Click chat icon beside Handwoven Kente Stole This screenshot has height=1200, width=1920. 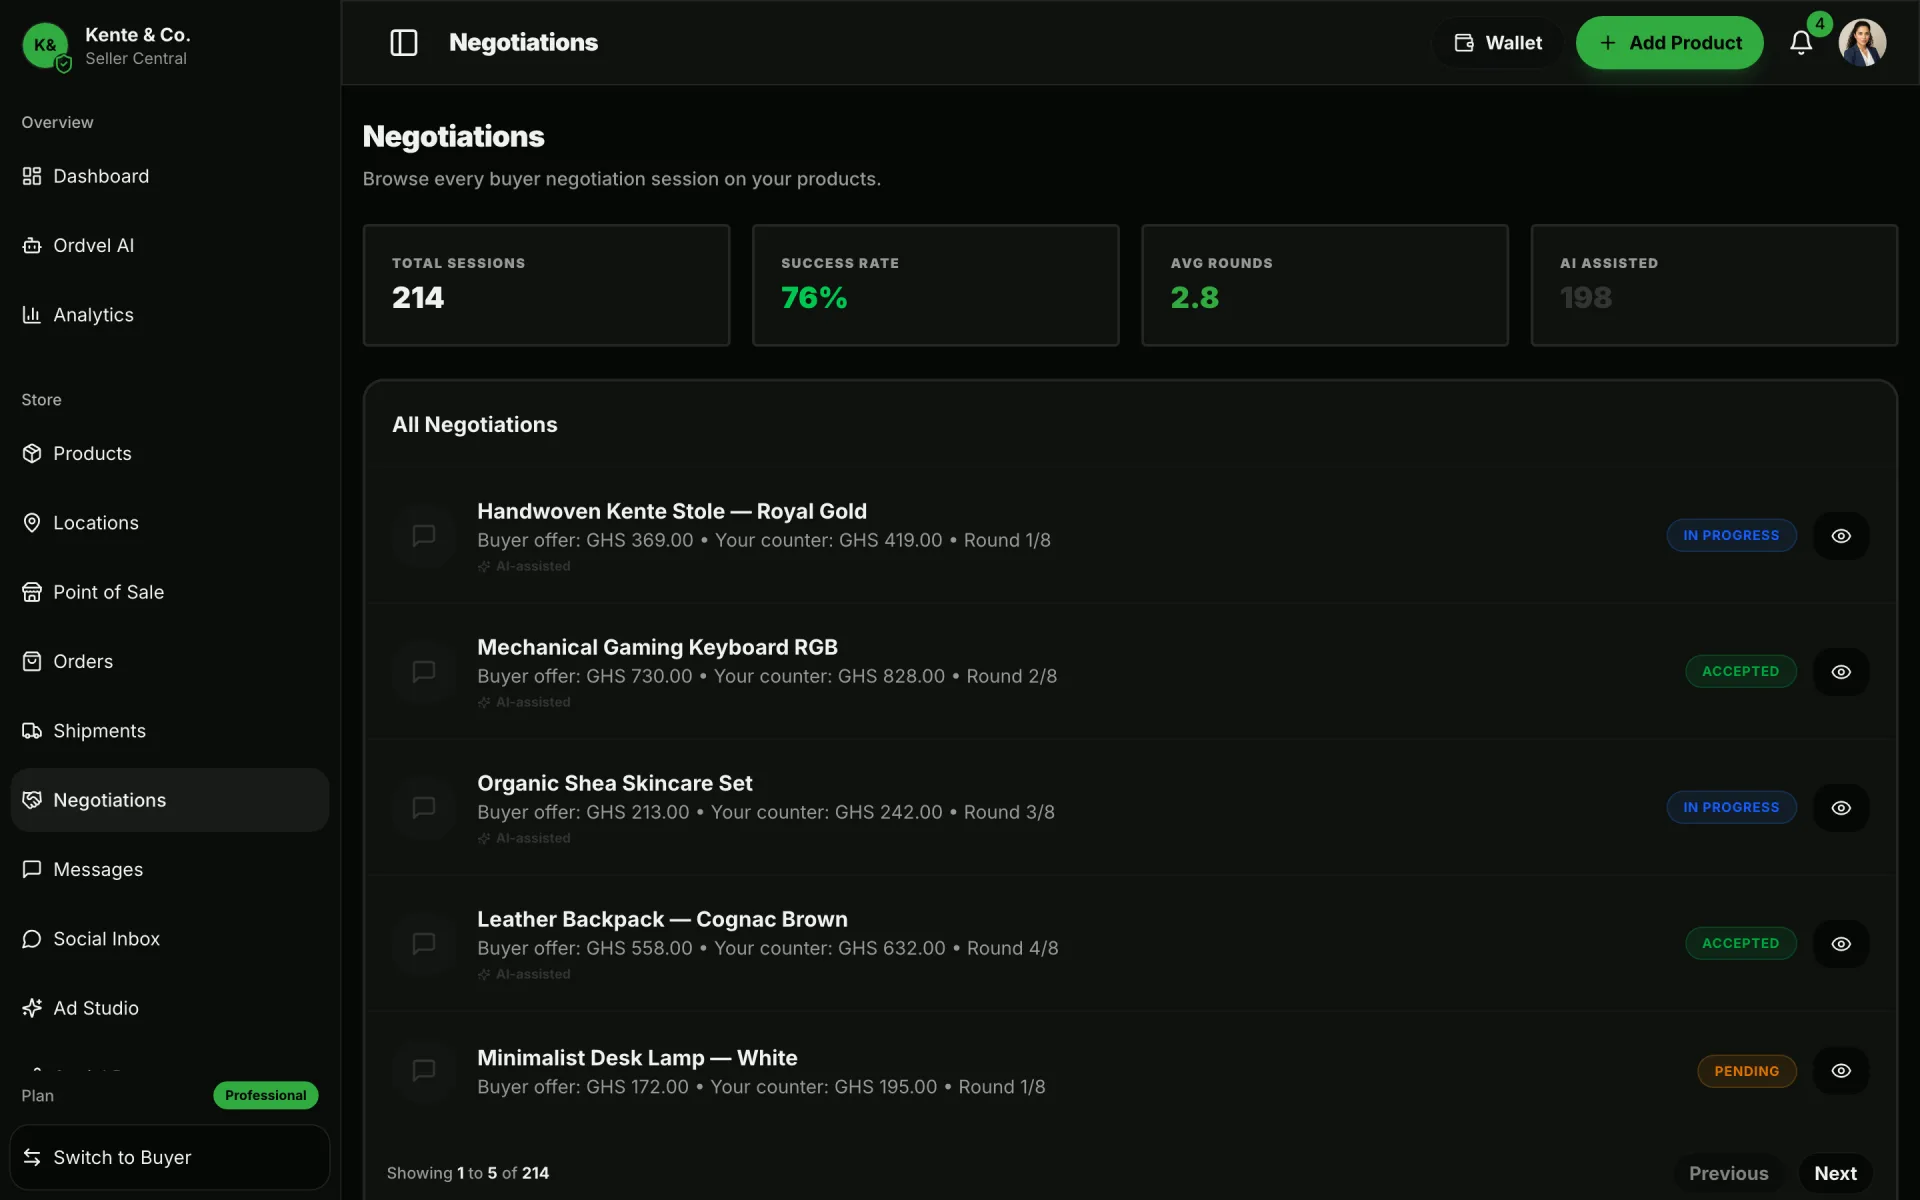pyautogui.click(x=424, y=536)
